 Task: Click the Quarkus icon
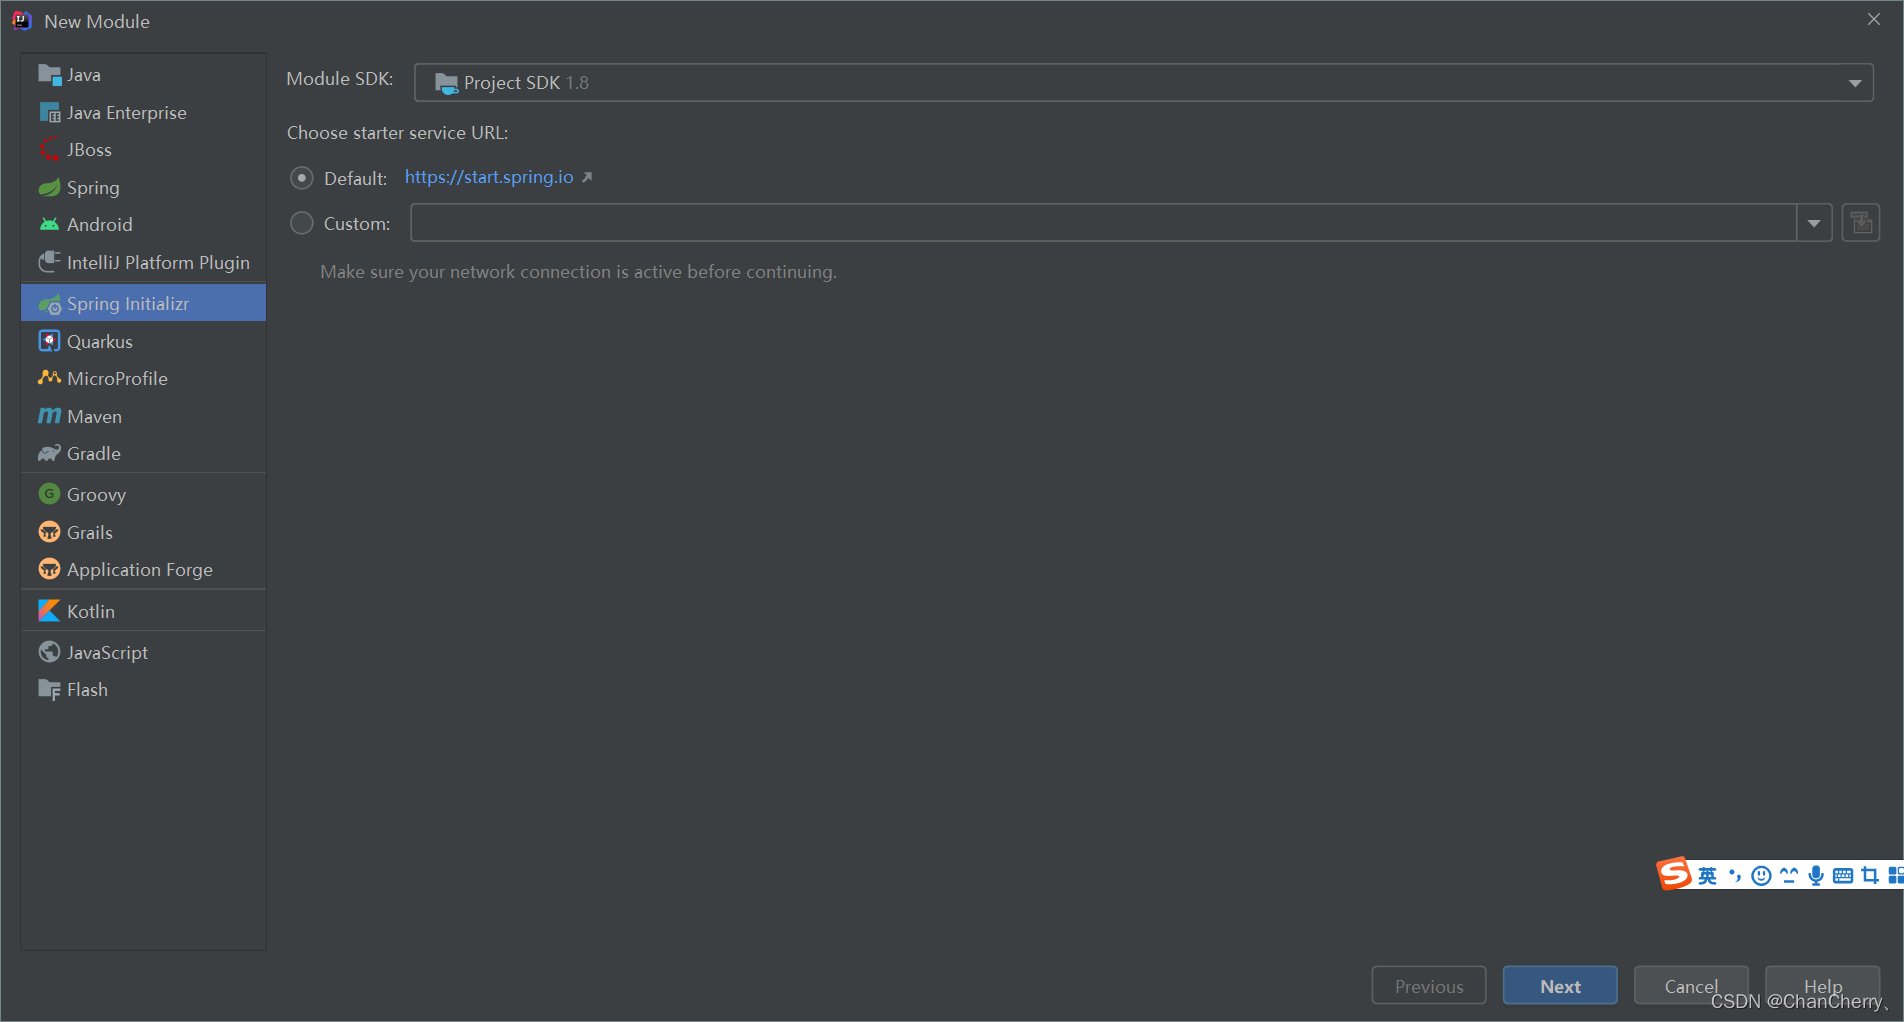point(49,342)
